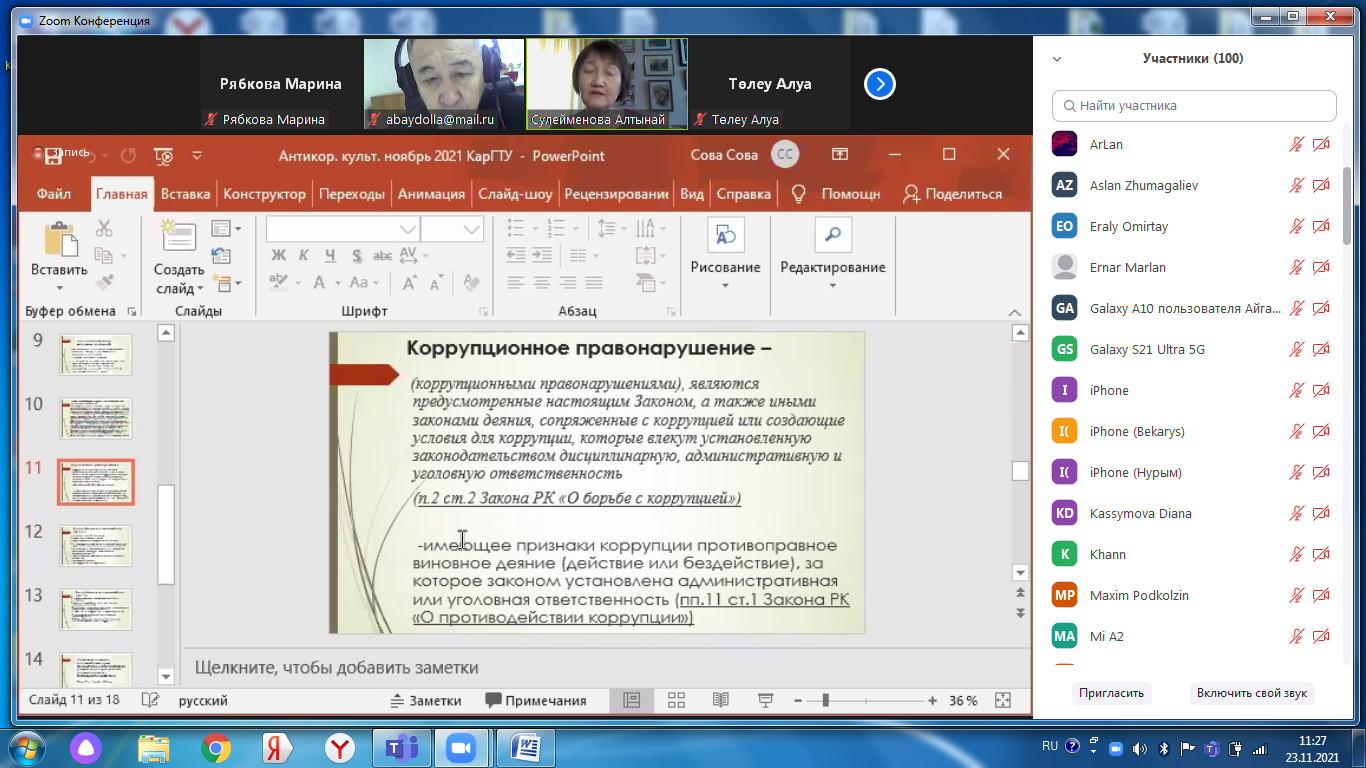Increase list indent level icon
1366x768 pixels.
(x=541, y=256)
